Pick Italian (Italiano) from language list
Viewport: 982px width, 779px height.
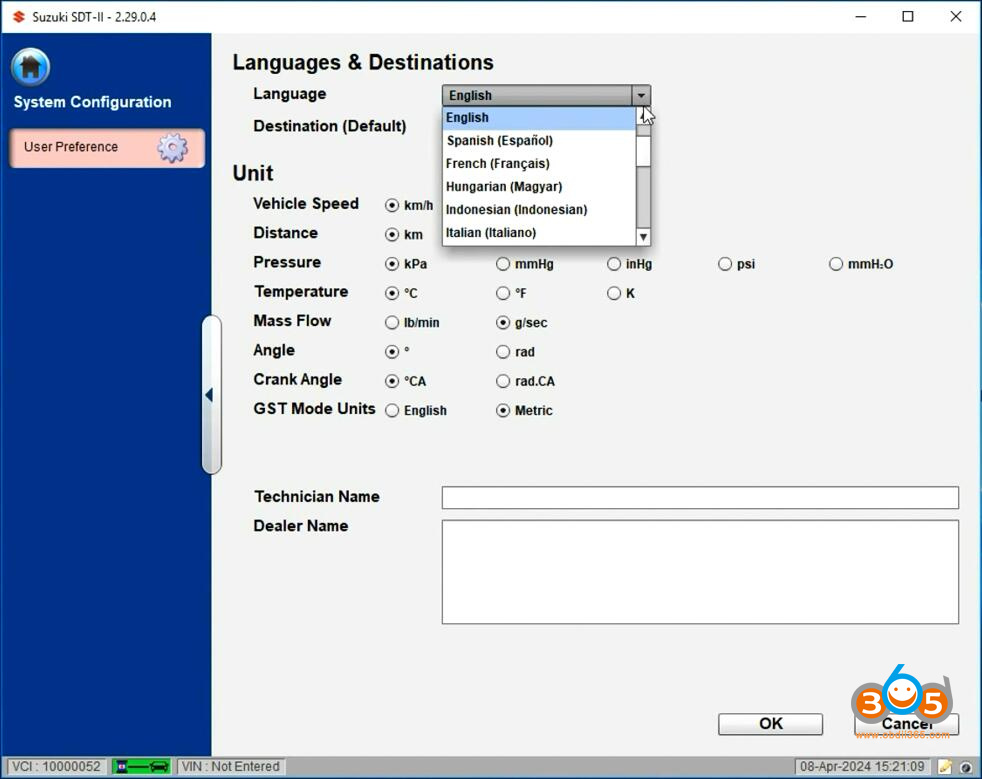point(491,233)
